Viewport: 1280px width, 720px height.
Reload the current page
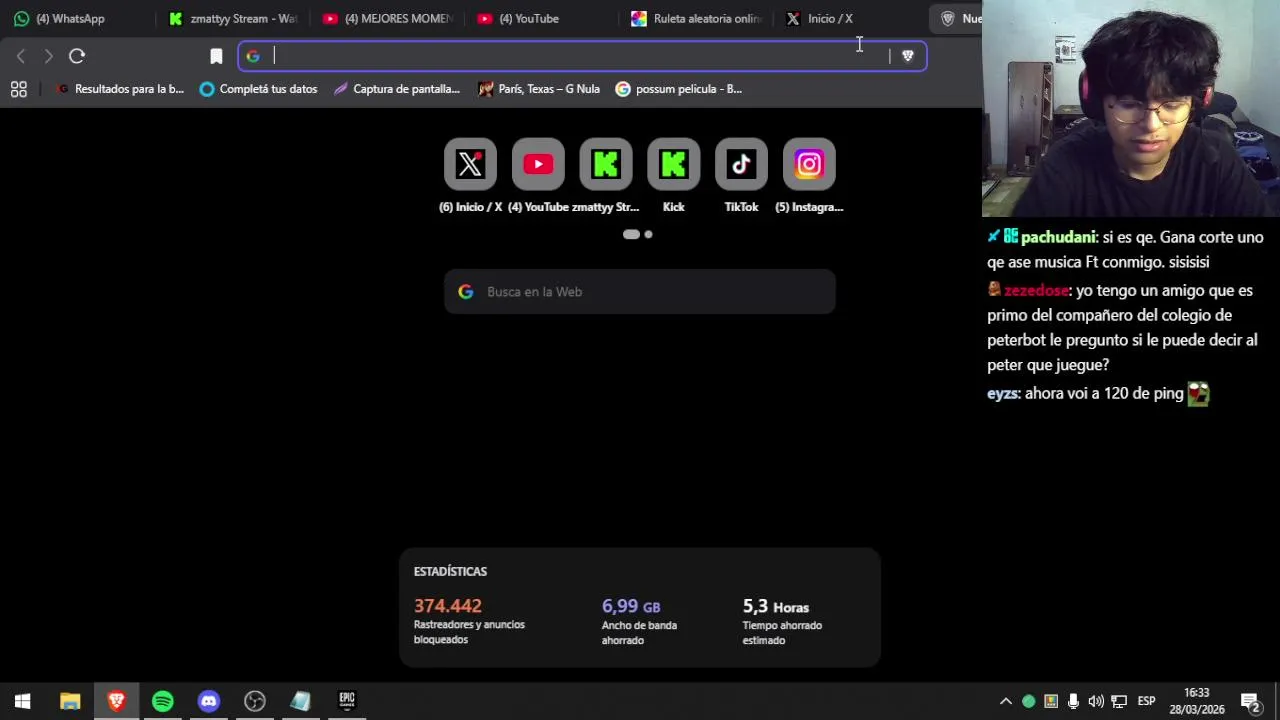77,56
